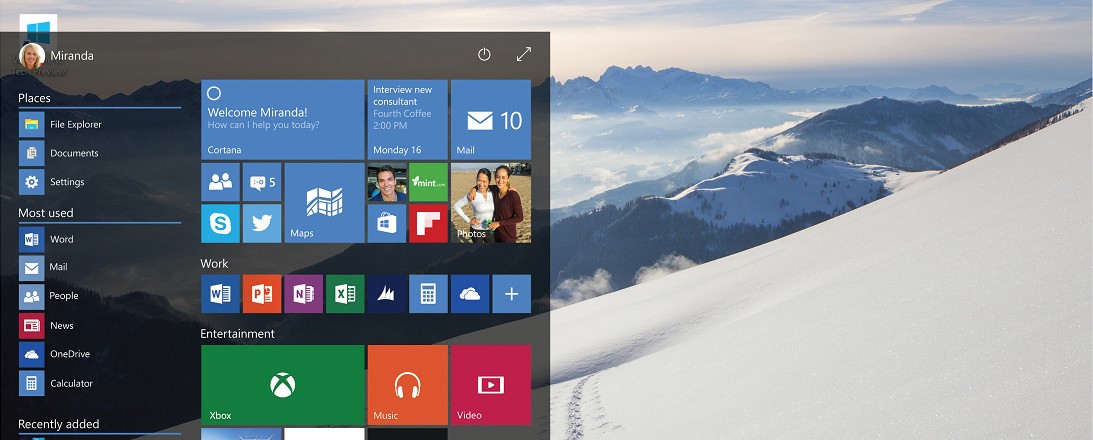Open the Video tile

point(491,385)
